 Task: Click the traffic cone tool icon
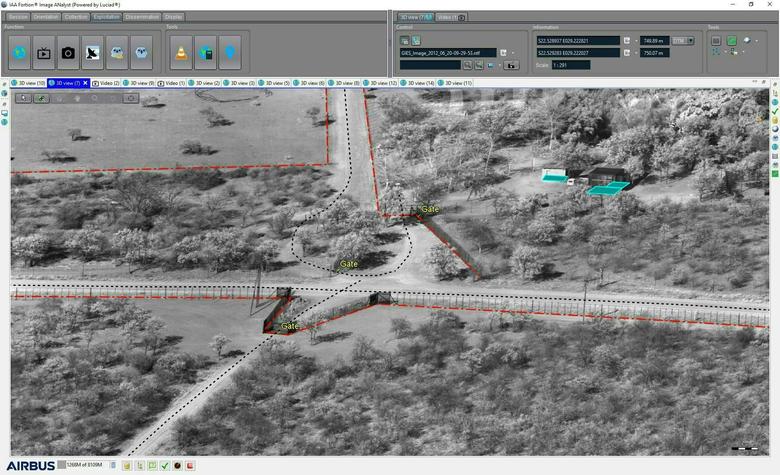click(x=181, y=53)
